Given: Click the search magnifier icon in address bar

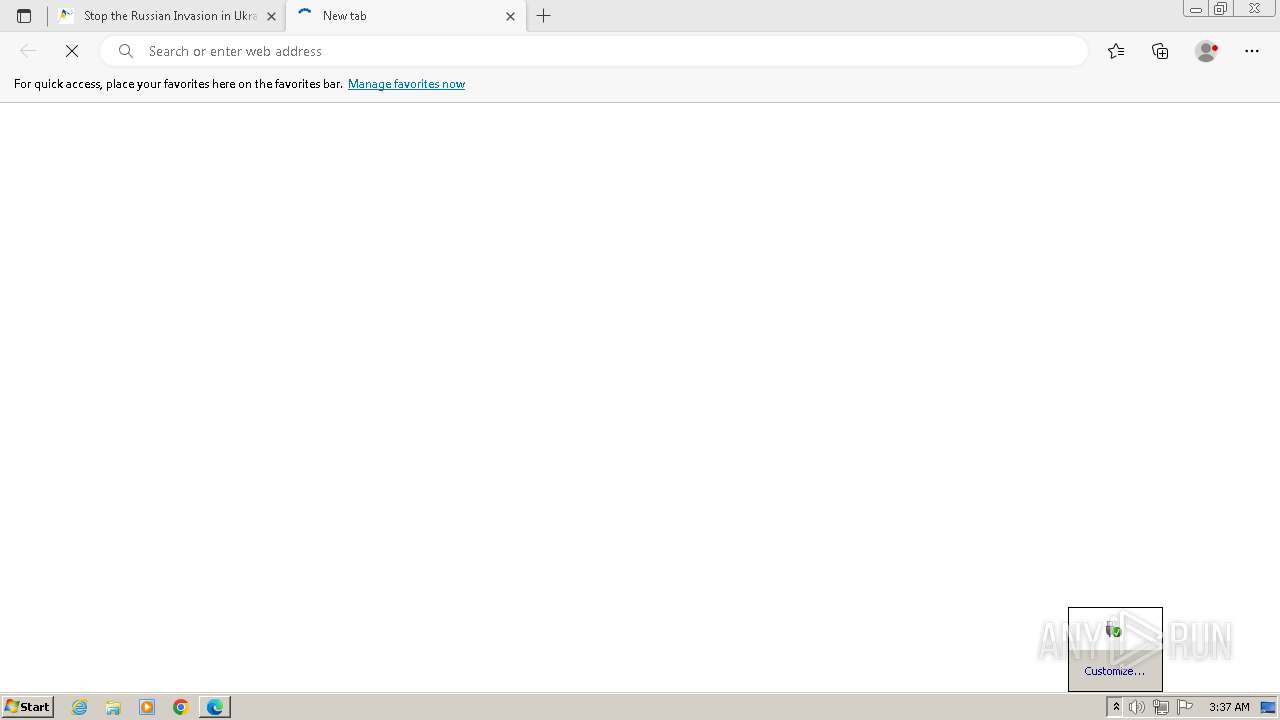Looking at the screenshot, I should pos(126,51).
